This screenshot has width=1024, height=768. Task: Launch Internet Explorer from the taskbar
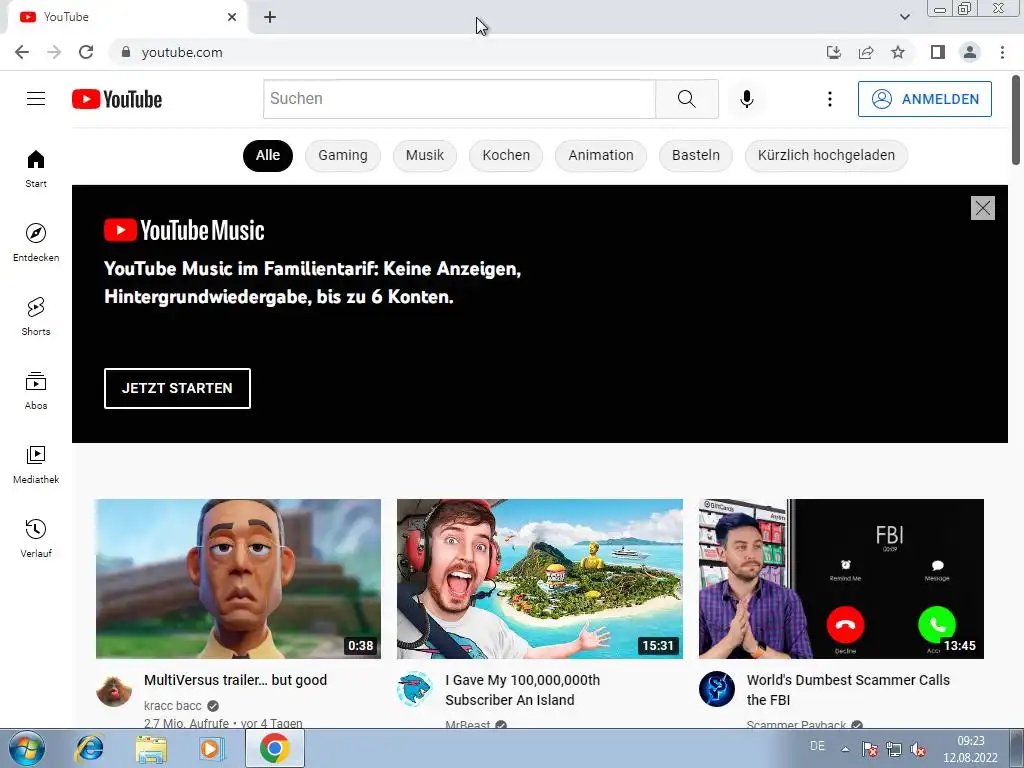tap(89, 748)
